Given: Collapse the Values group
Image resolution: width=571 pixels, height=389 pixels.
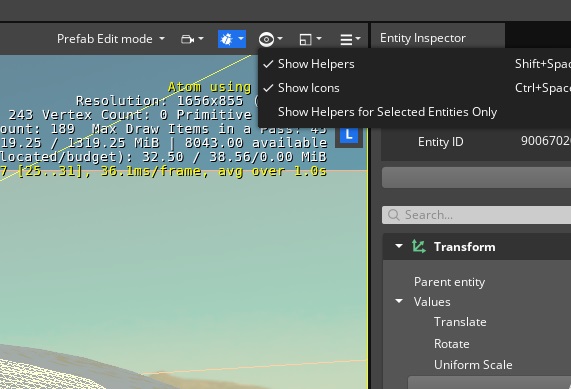Looking at the screenshot, I should click(x=399, y=301).
